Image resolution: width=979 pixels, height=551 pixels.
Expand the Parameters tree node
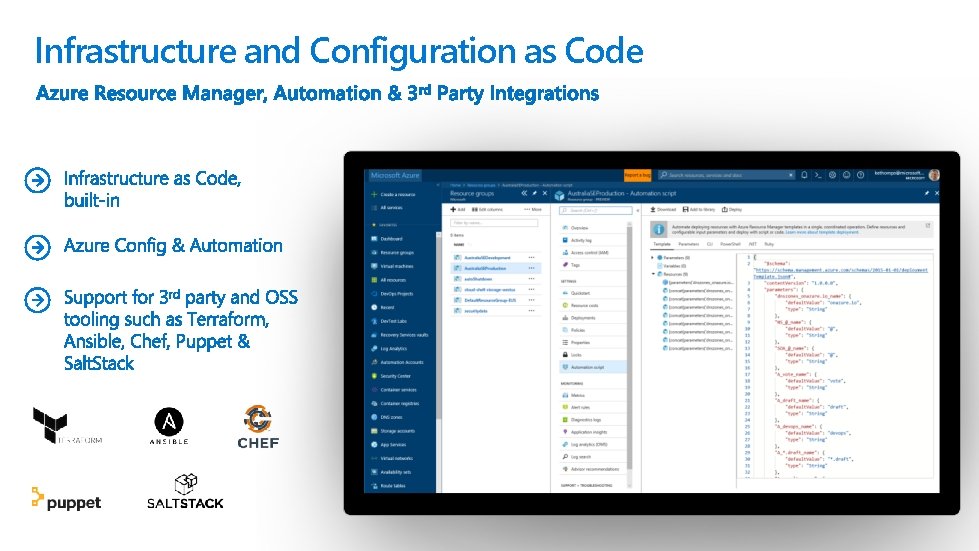[x=652, y=257]
